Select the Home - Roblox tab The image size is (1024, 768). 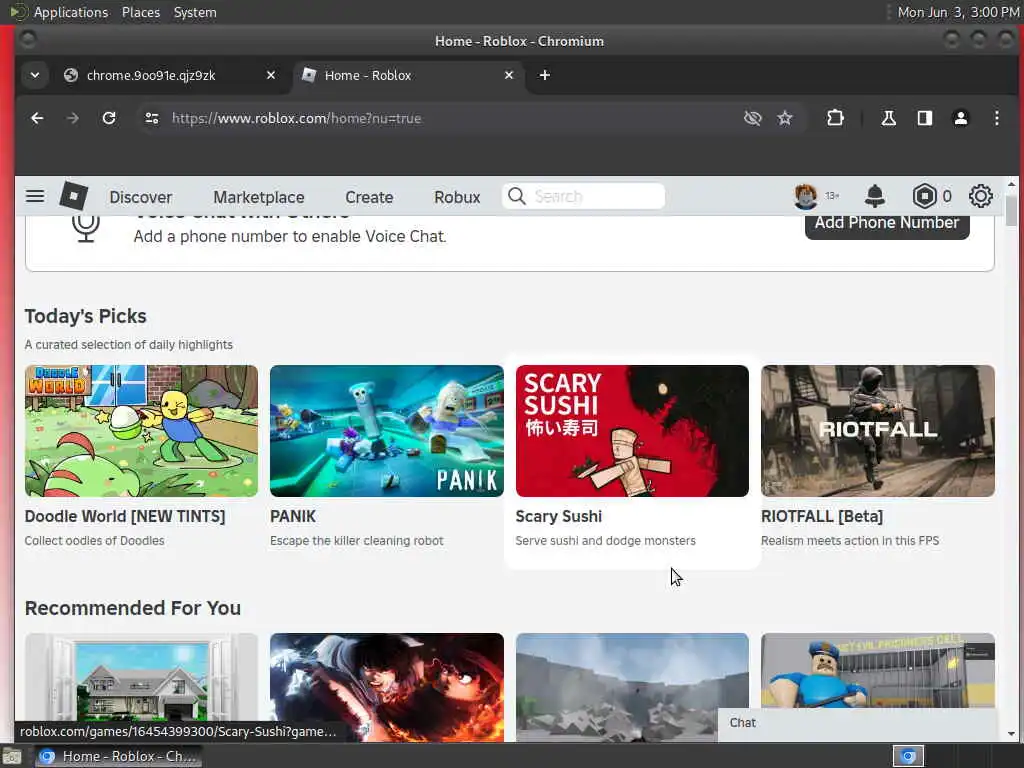pos(409,75)
